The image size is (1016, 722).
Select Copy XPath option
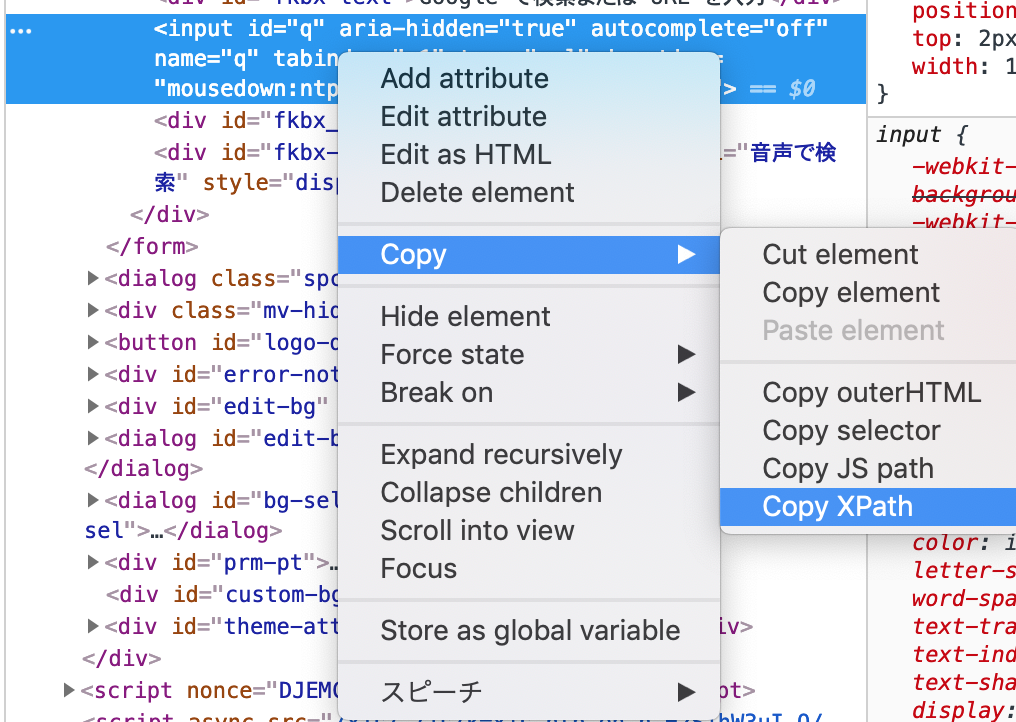click(868, 507)
